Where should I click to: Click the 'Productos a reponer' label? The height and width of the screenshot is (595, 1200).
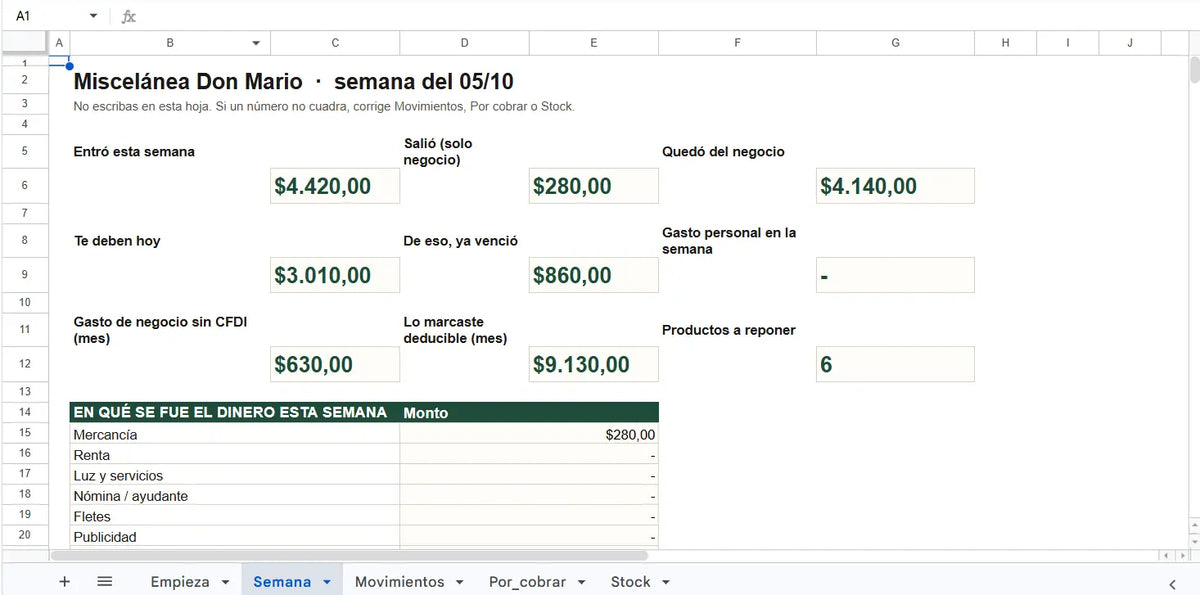(x=729, y=330)
